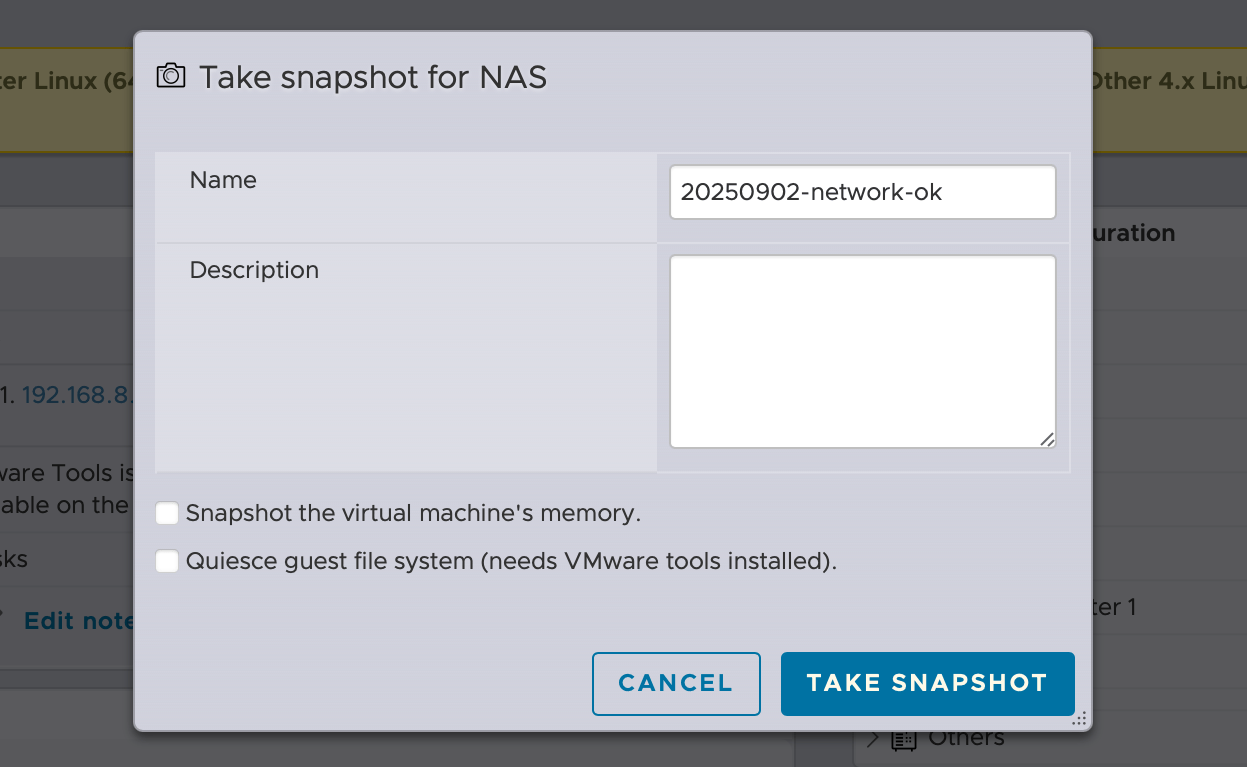Tick the Quiesce guest file system checkbox
This screenshot has height=768, width=1248.
tap(167, 562)
